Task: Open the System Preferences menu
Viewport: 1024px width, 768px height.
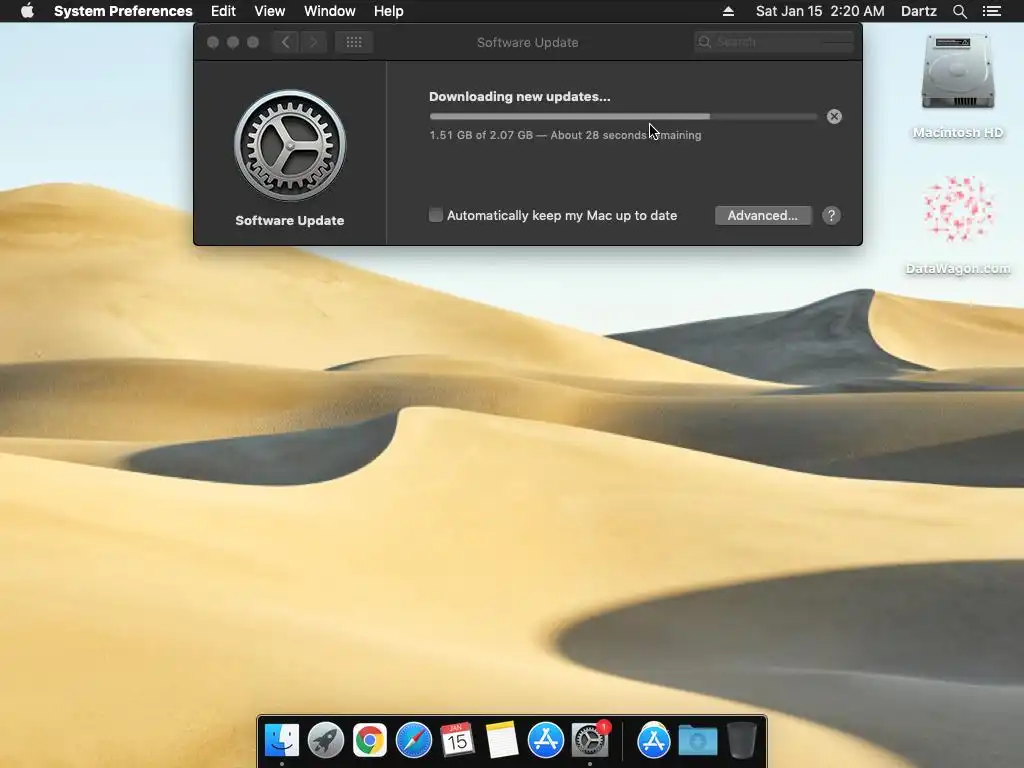Action: click(x=123, y=11)
